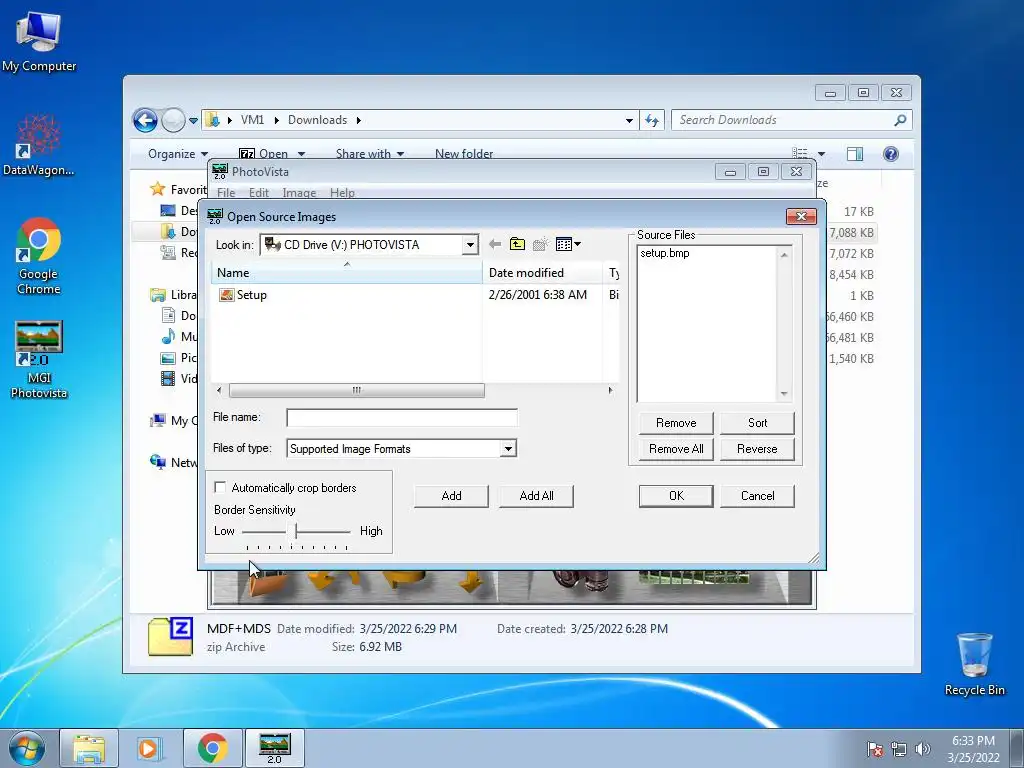The width and height of the screenshot is (1024, 768).
Task: Expand Explorer address bar history dropdown
Action: [x=629, y=120]
